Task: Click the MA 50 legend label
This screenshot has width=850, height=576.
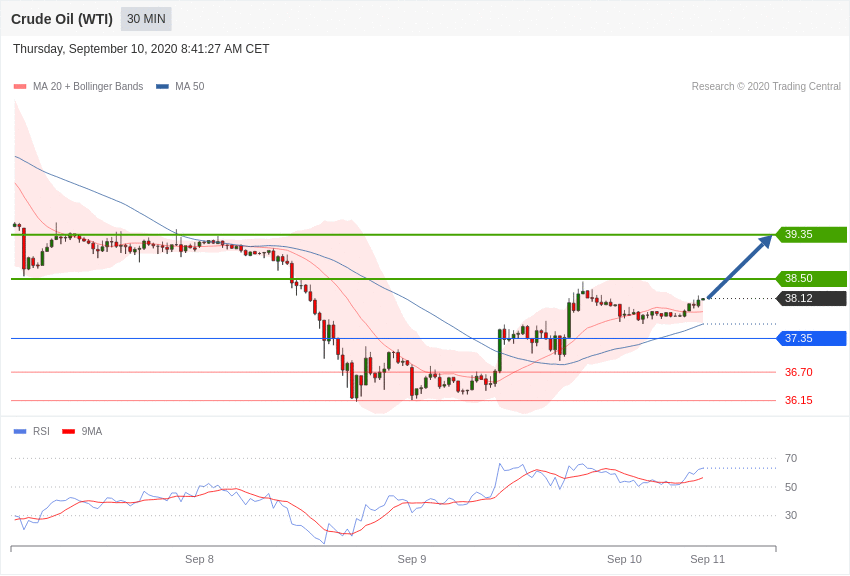Action: pyautogui.click(x=190, y=86)
